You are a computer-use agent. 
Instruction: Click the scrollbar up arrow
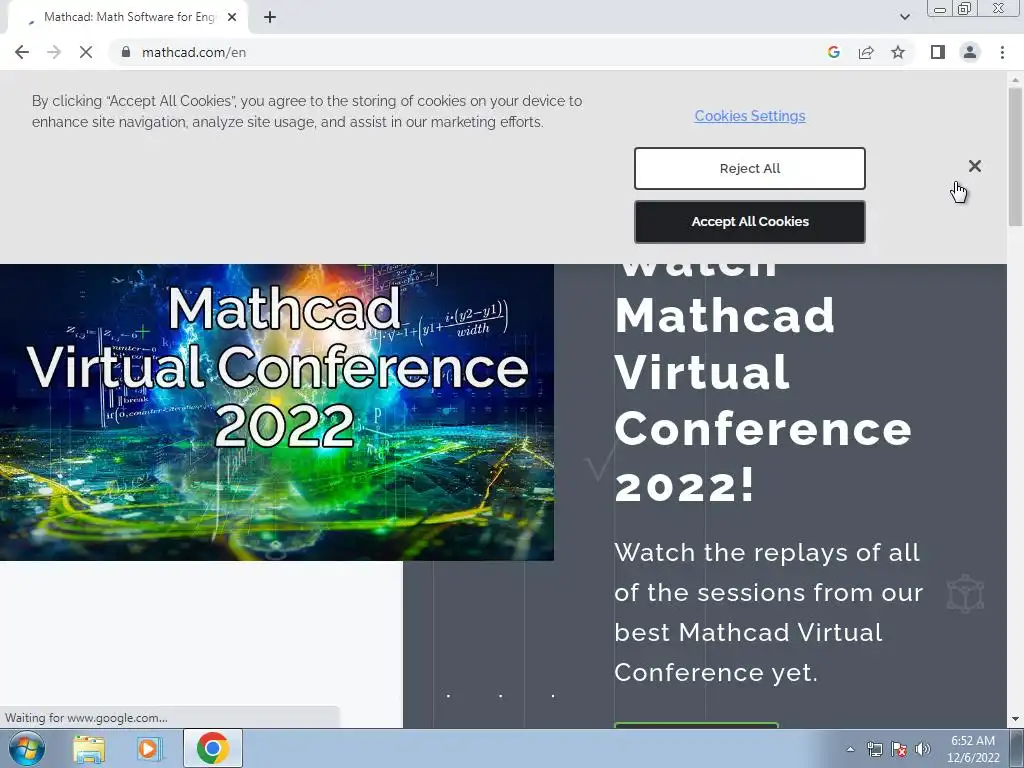[1015, 79]
